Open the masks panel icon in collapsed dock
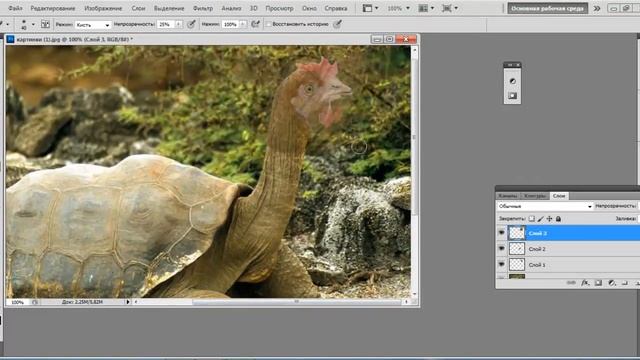640x360 pixels. coord(512,96)
